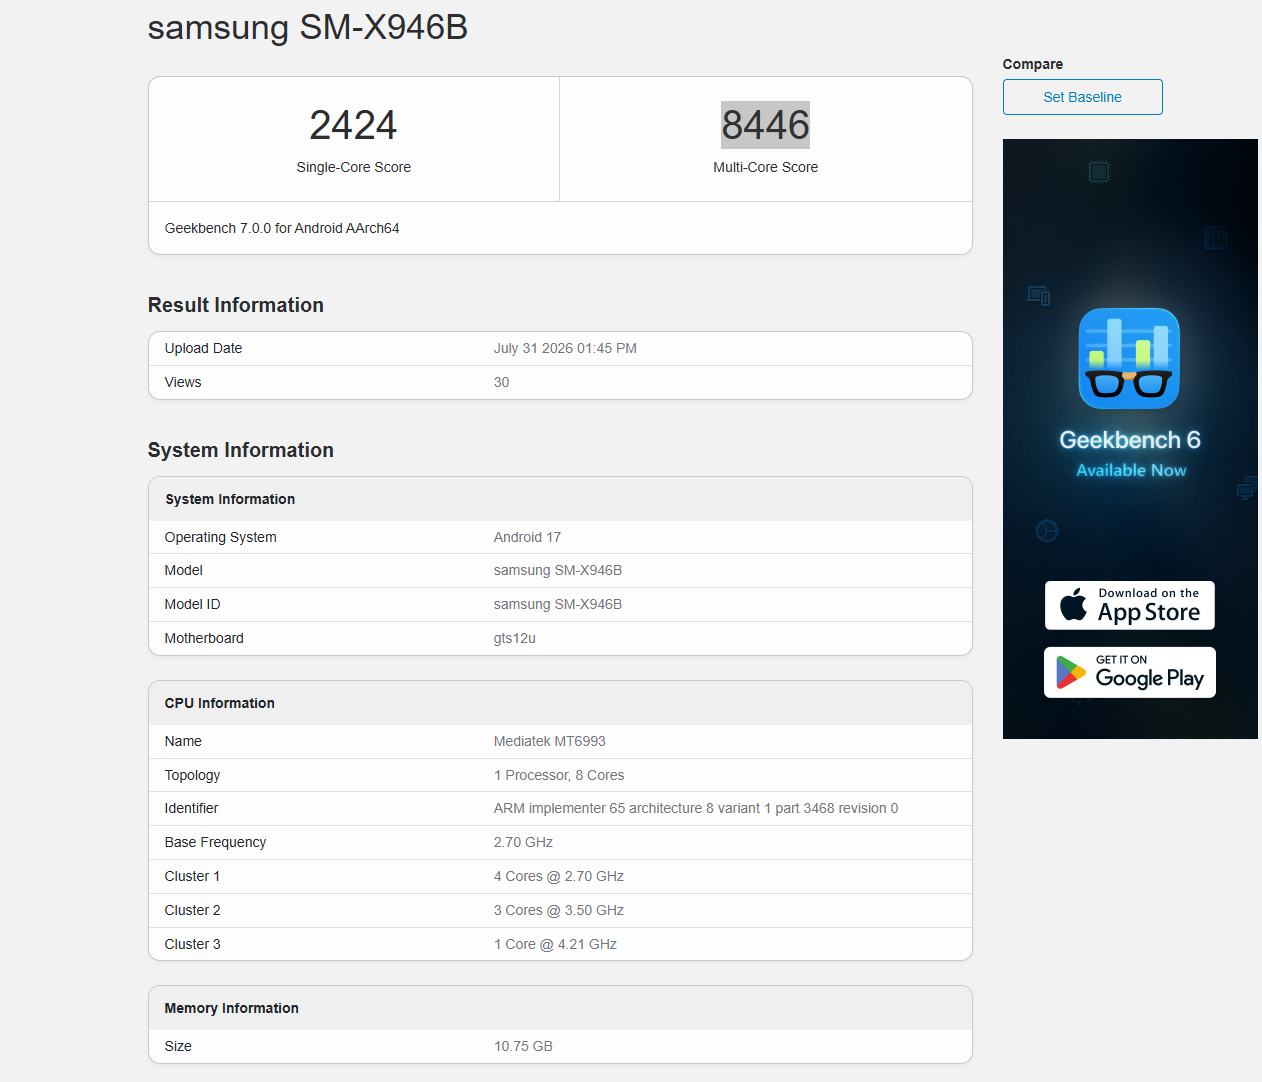Click the 'Model ID' label
This screenshot has height=1082, width=1262.
coord(193,604)
